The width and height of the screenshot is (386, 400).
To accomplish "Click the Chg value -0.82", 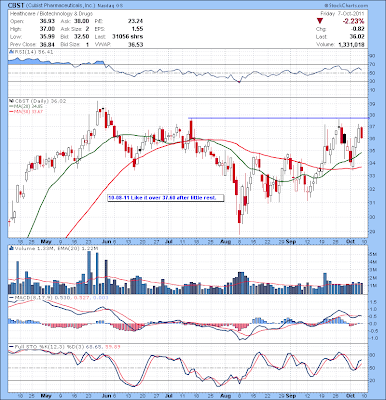I will pos(359,29).
